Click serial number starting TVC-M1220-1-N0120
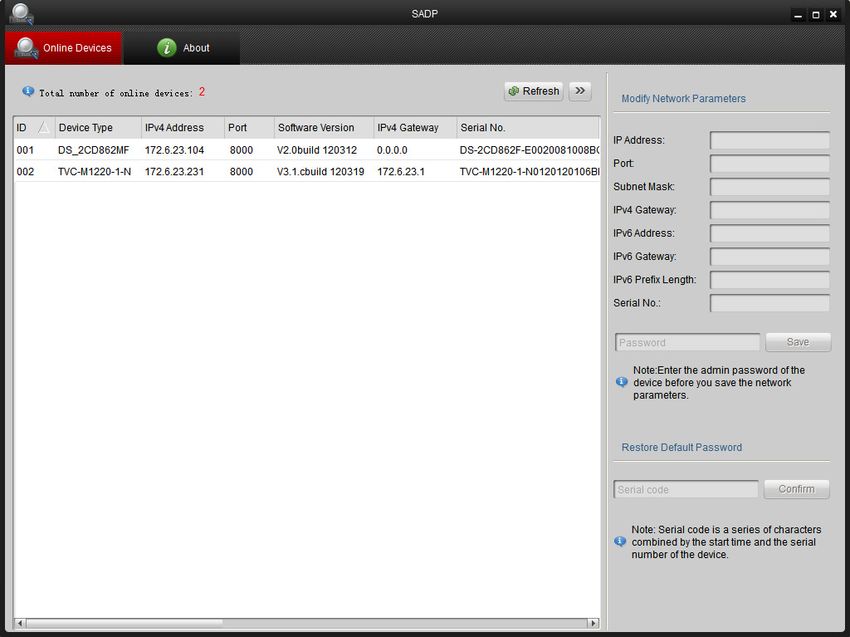850x637 pixels. 529,172
